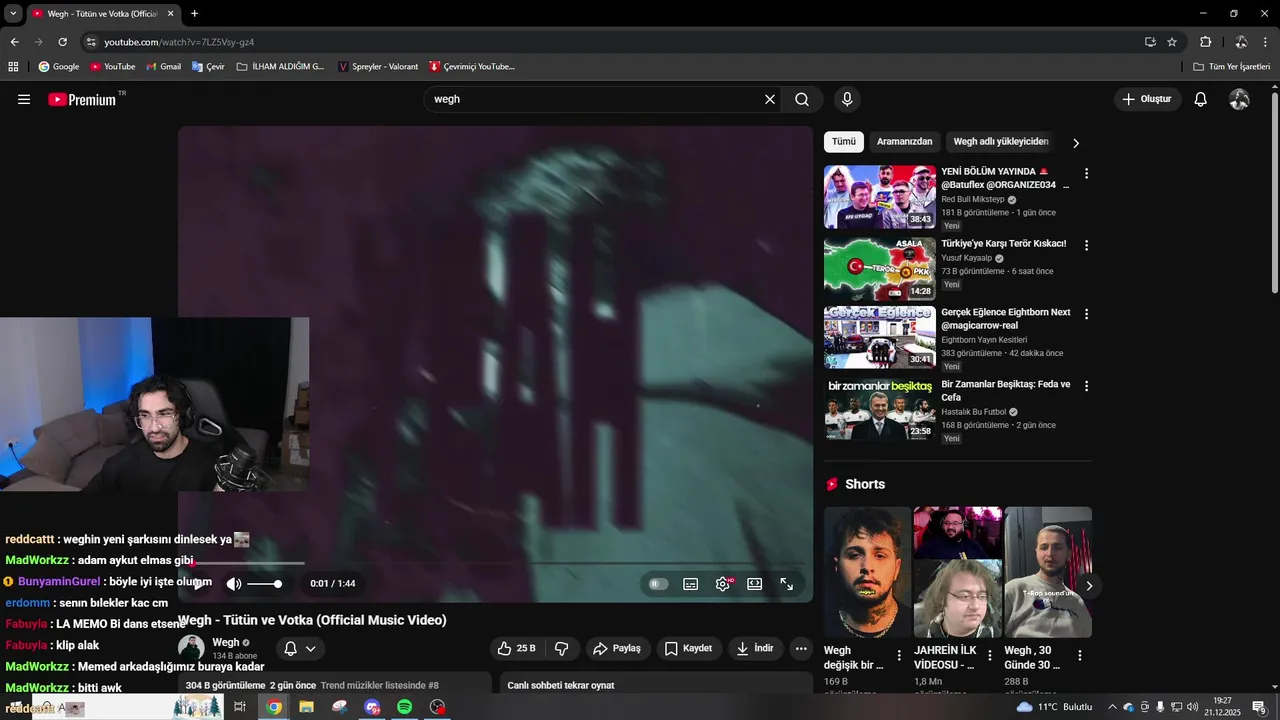Open the Chrome three-dot menu
1280x720 pixels.
point(1266,42)
